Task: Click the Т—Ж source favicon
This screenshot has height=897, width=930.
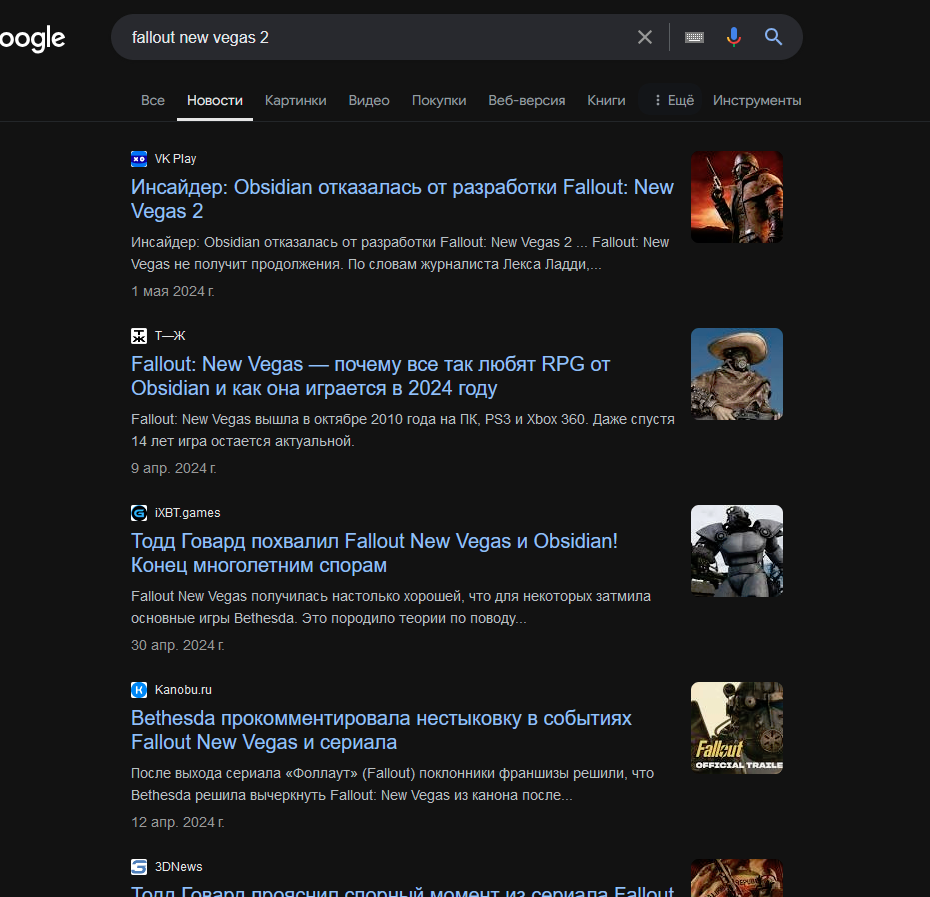Action: (x=139, y=336)
